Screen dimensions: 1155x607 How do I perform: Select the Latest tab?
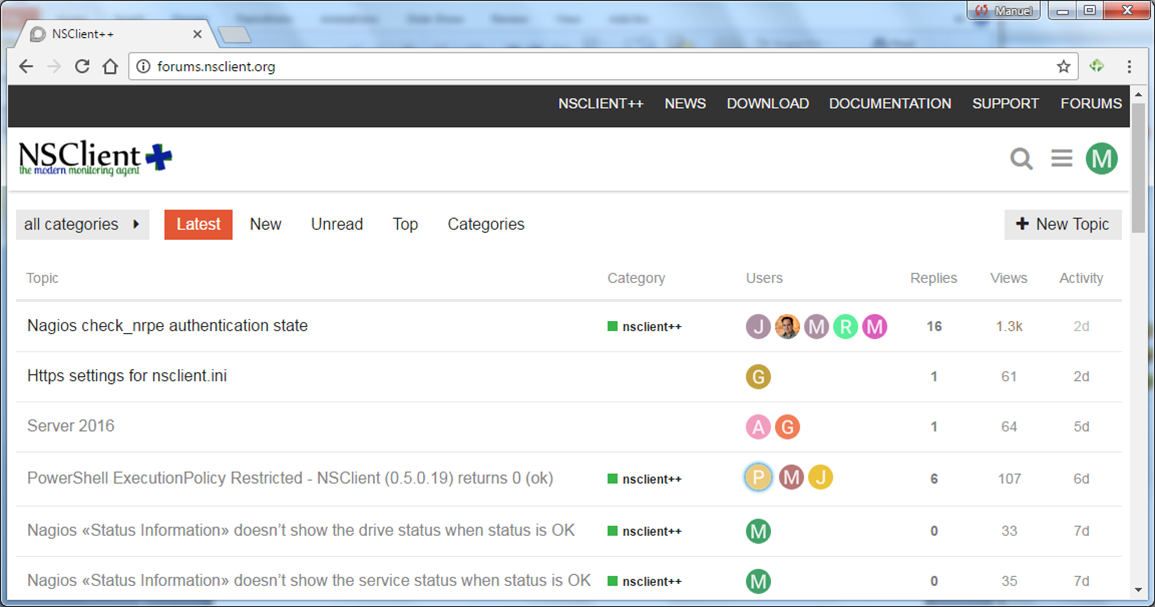(198, 225)
